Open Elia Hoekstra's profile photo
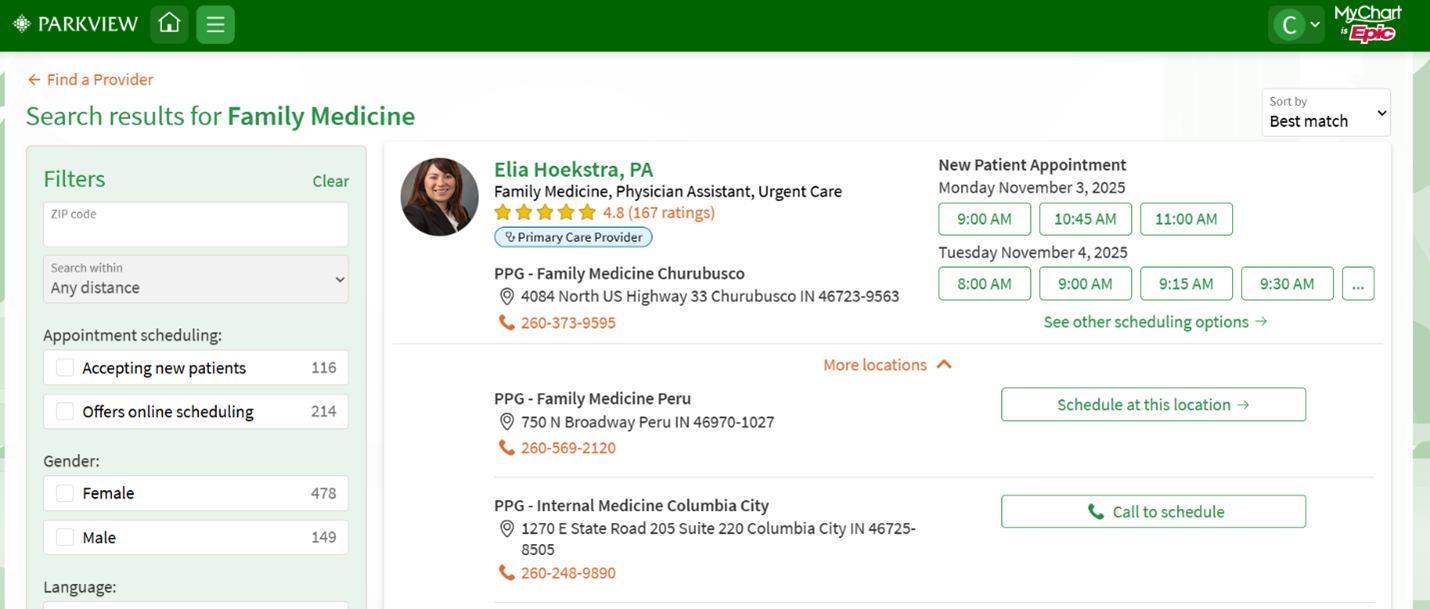The image size is (1430, 609). point(440,197)
